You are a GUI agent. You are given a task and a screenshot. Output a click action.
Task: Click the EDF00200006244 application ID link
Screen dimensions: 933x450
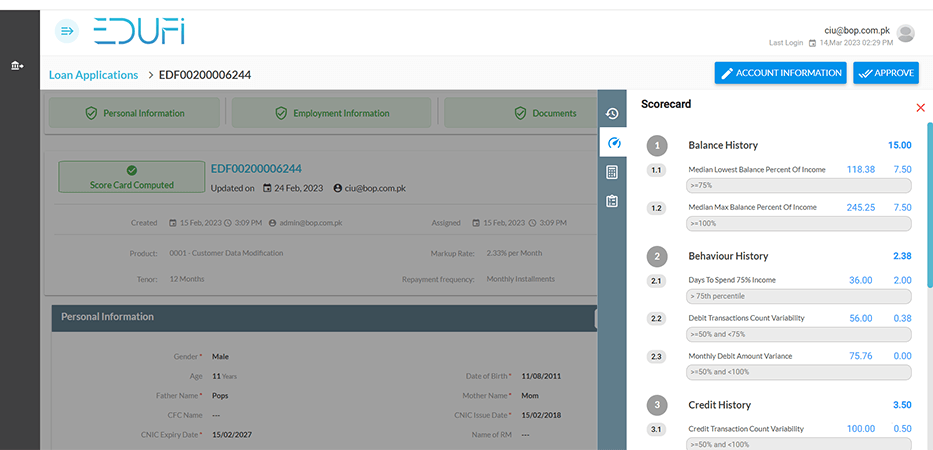click(x=256, y=169)
